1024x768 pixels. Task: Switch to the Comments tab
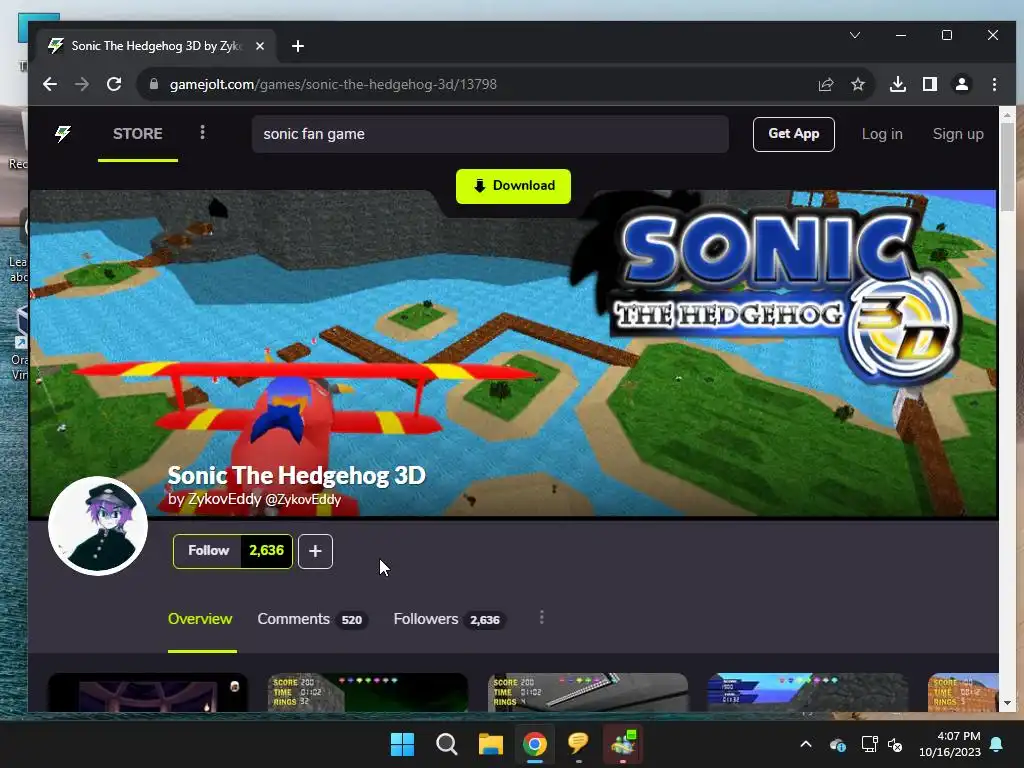[312, 619]
